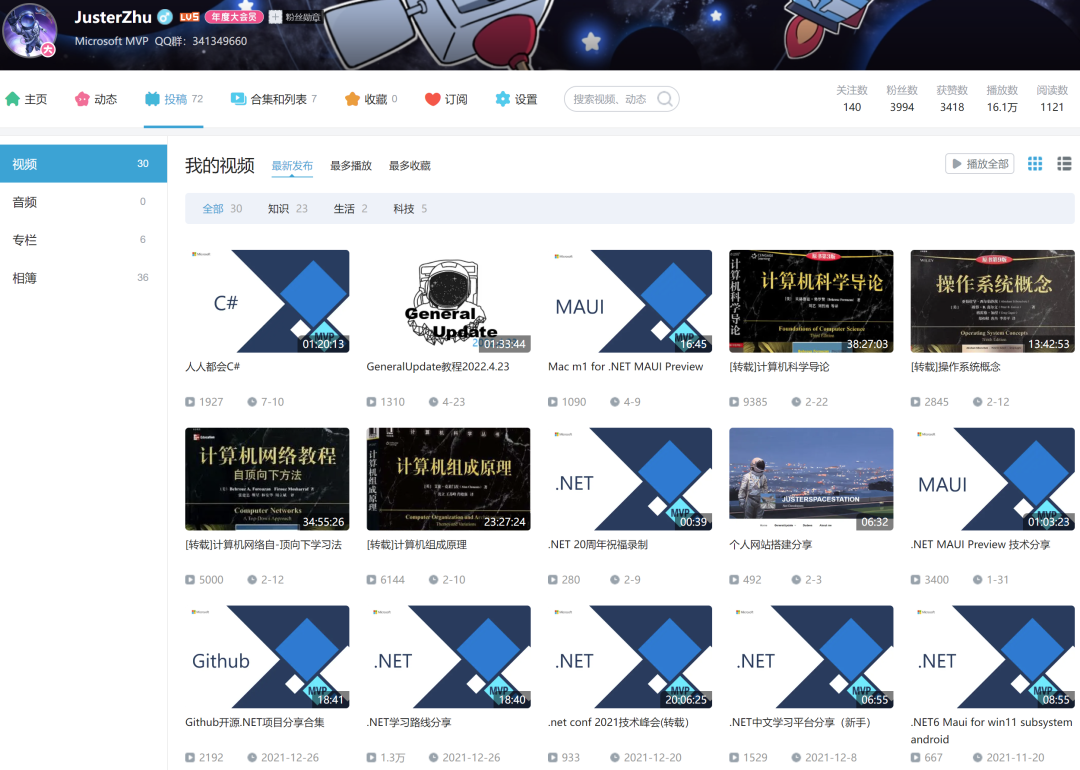Filter by 知识 23 category

click(287, 209)
